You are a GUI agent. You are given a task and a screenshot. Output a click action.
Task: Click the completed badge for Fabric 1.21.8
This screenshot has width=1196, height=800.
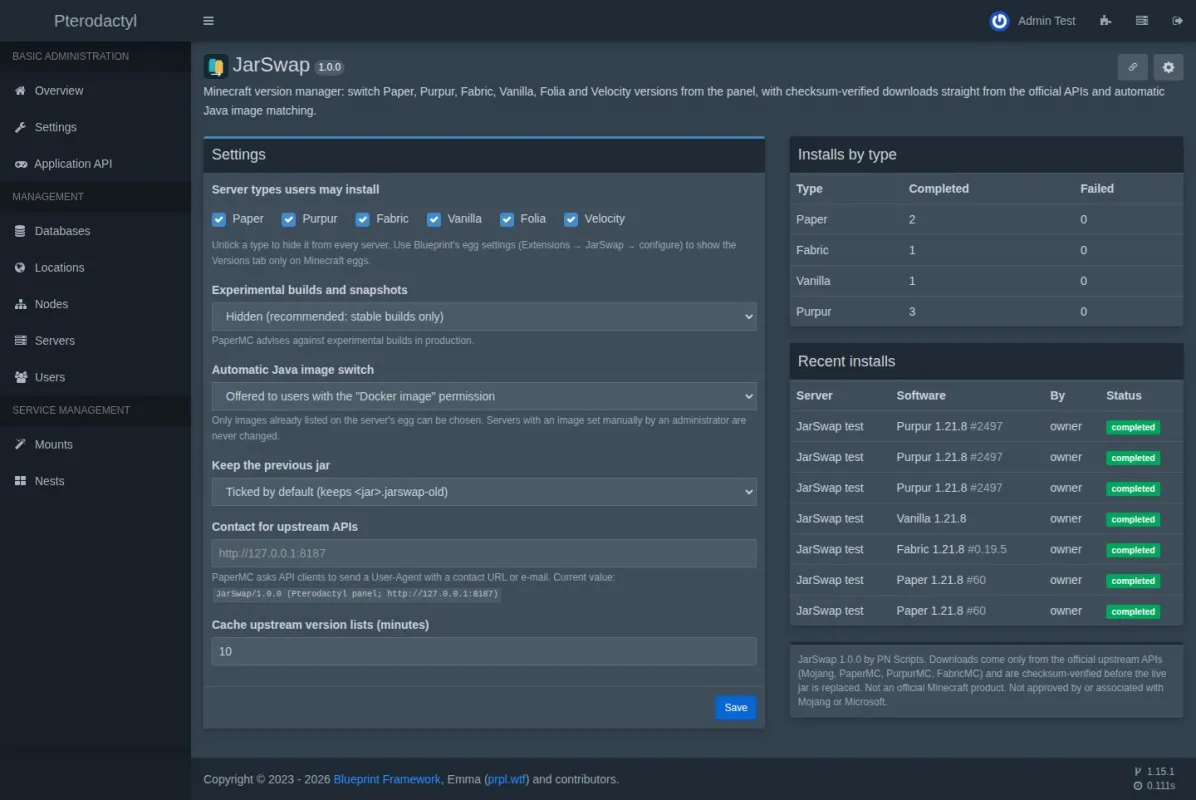coord(1133,550)
